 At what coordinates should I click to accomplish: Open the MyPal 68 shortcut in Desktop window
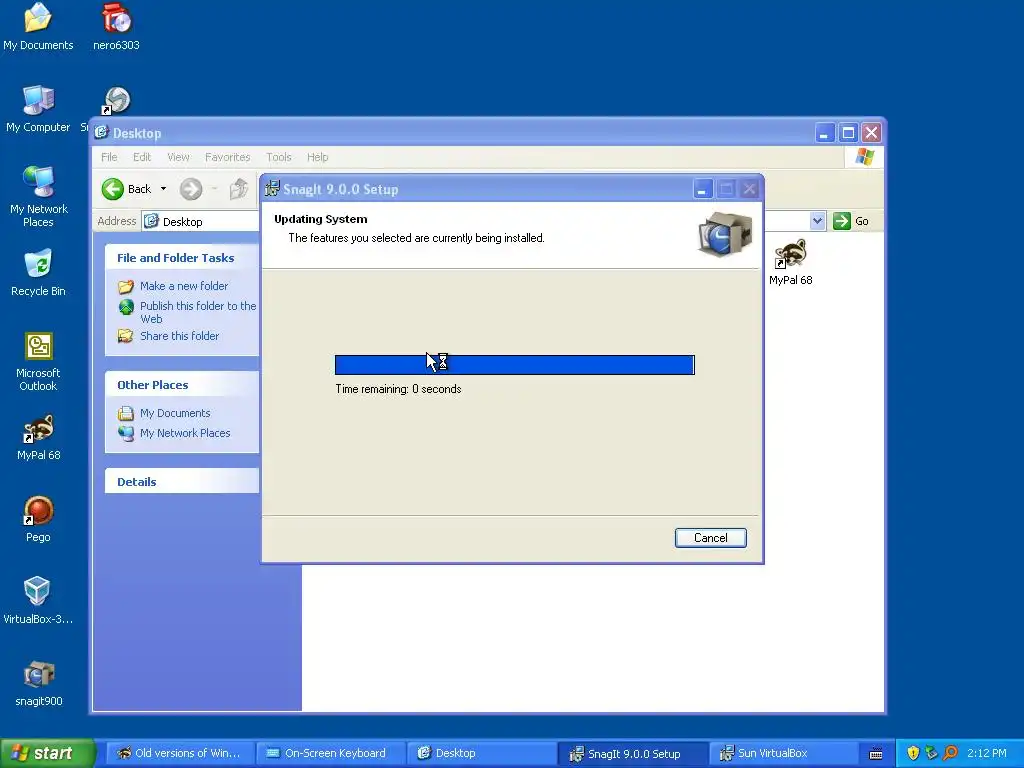pos(790,262)
